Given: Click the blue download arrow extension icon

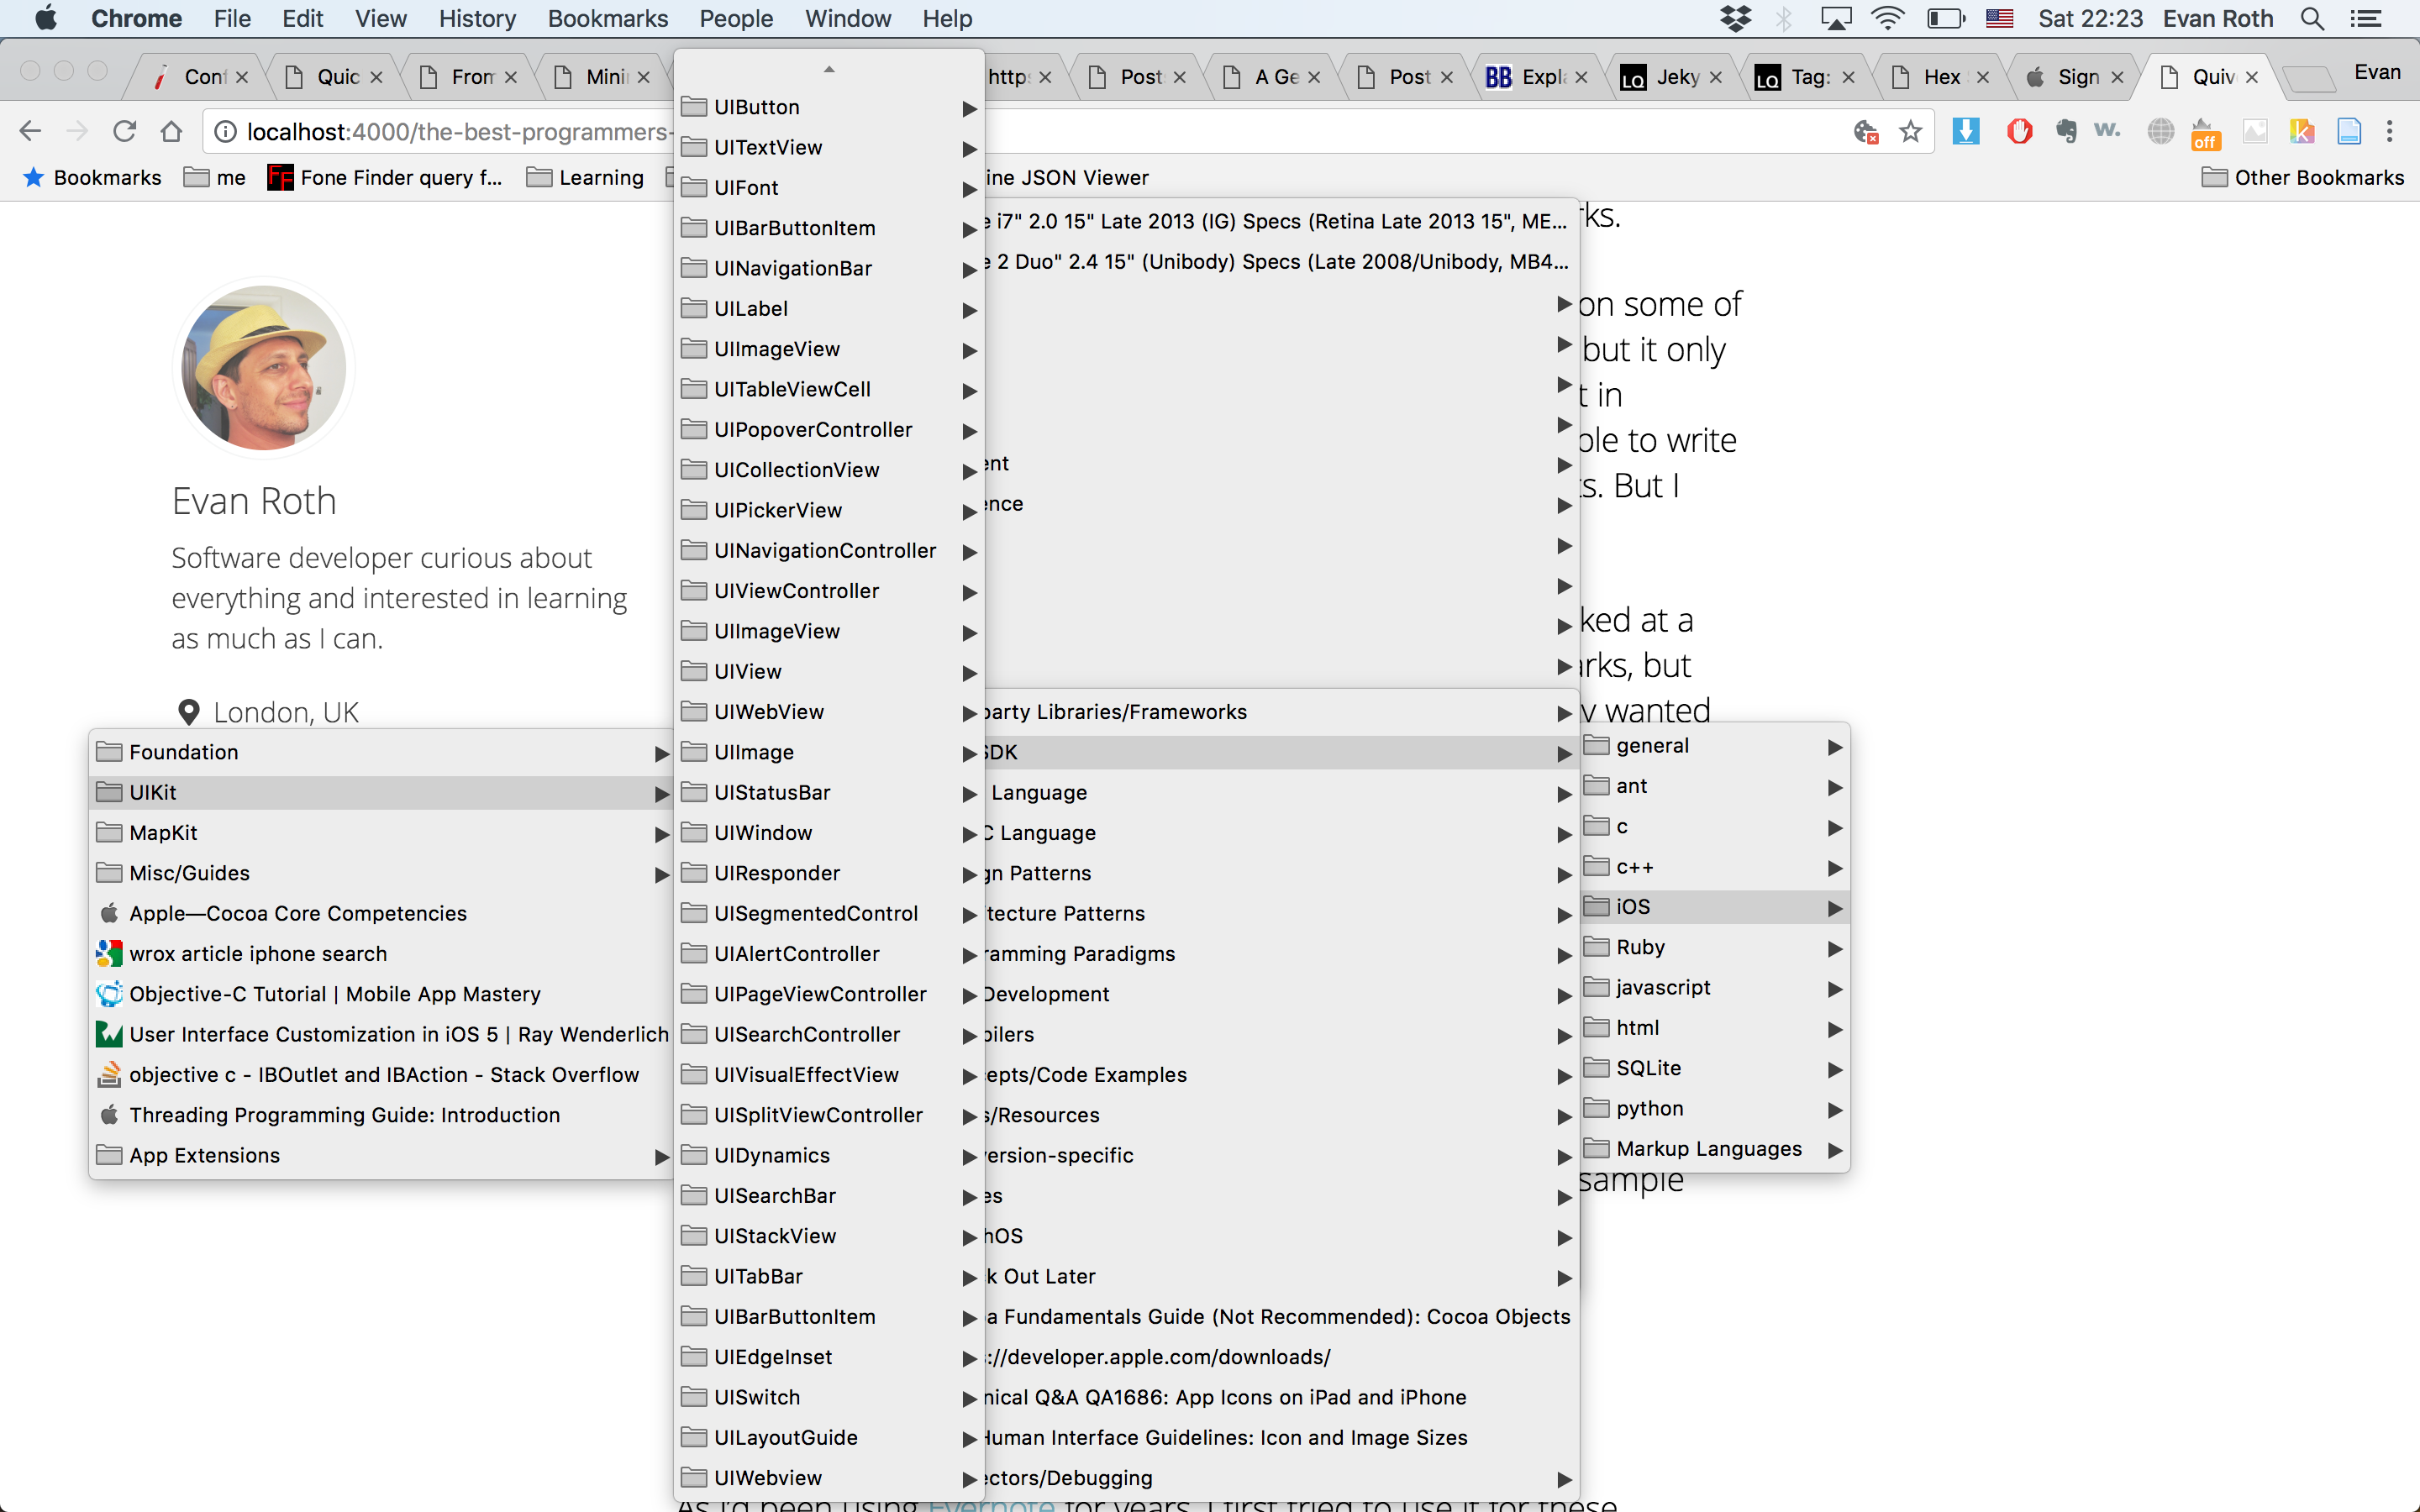Looking at the screenshot, I should [x=1965, y=131].
